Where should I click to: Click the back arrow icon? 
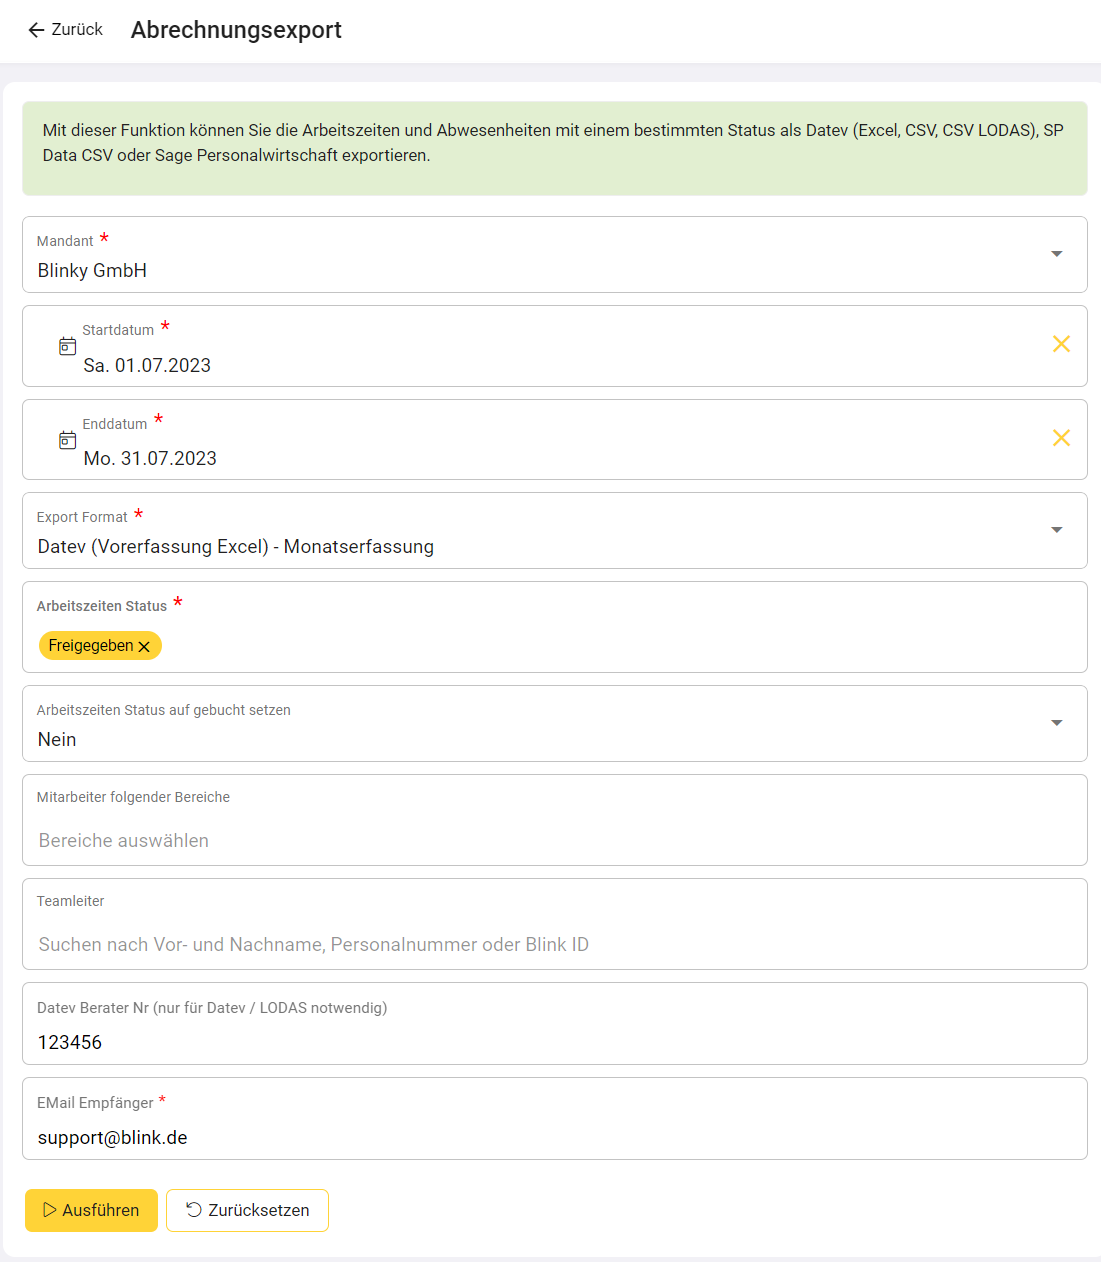36,30
